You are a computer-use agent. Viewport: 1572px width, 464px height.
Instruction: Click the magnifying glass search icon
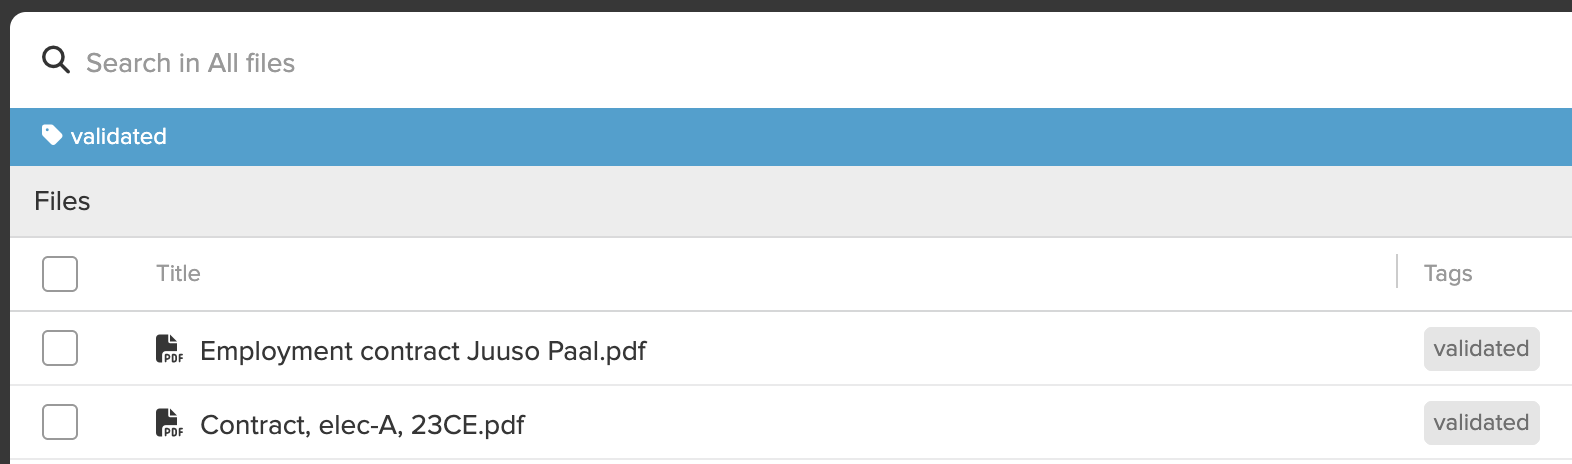[x=56, y=61]
